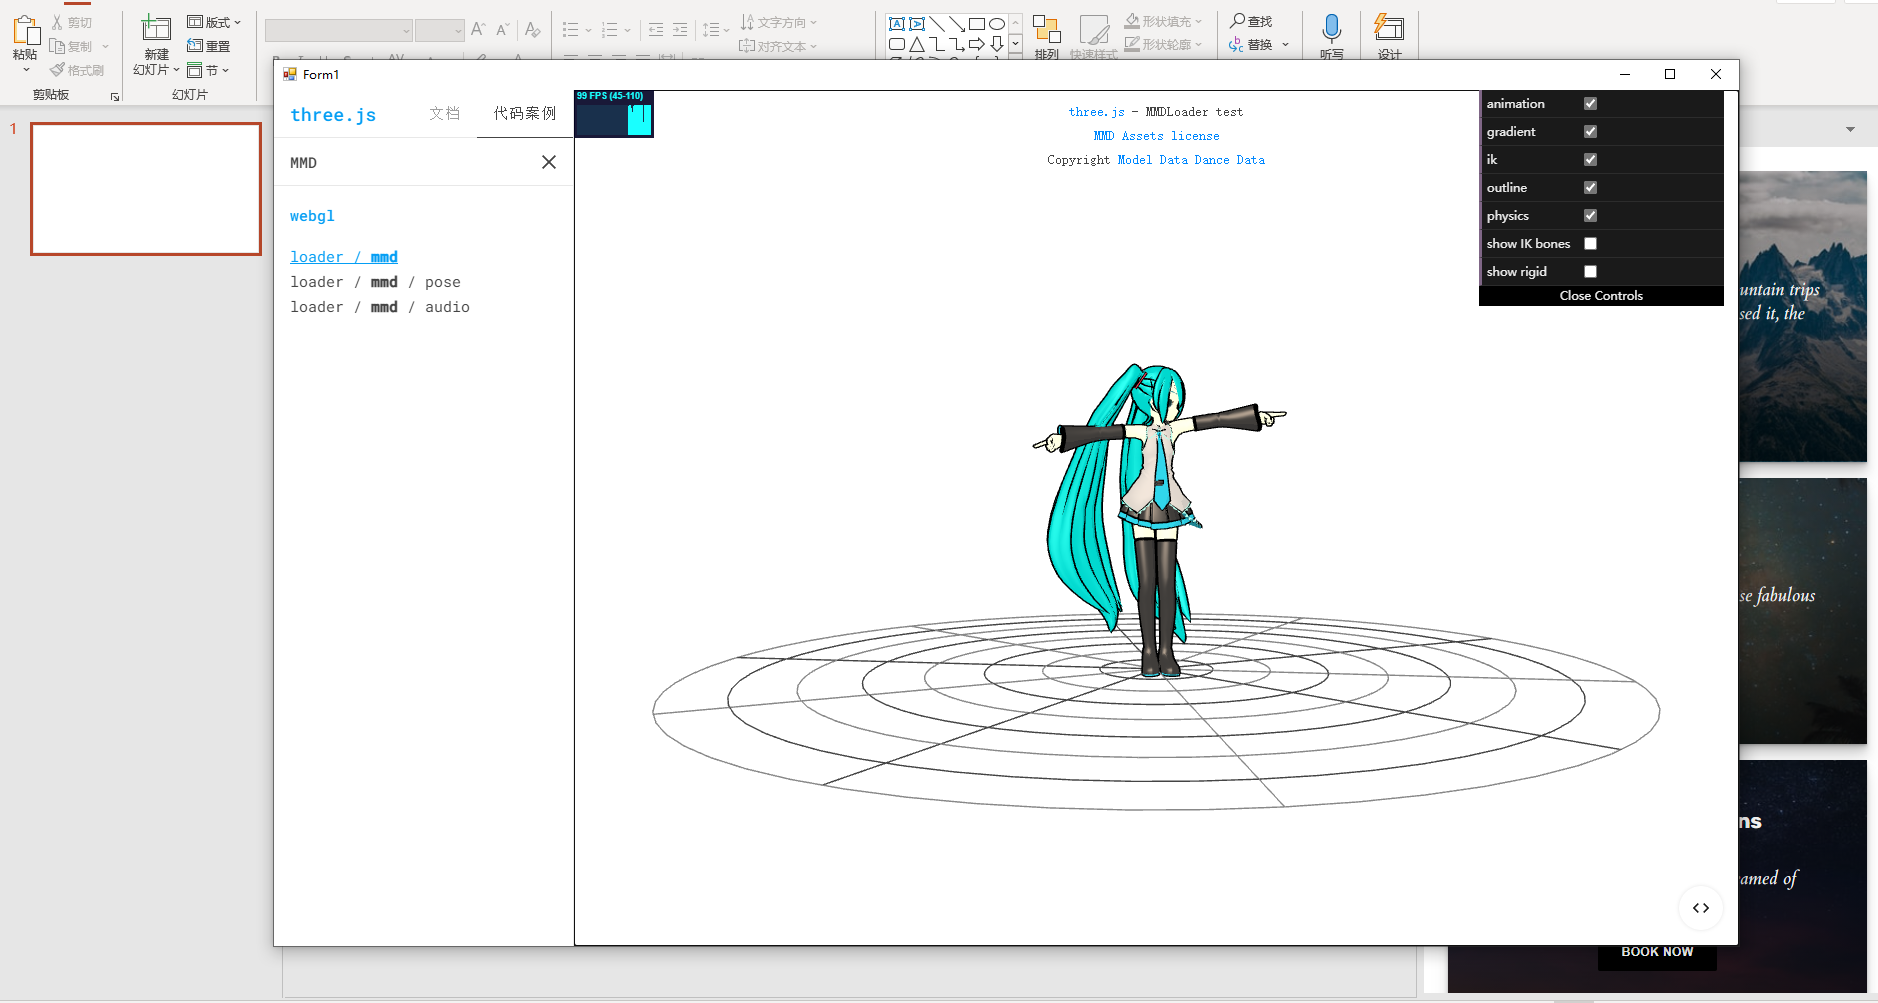Expand the shapes gallery more arrow
Viewport: 1878px width, 1003px height.
[x=1016, y=44]
